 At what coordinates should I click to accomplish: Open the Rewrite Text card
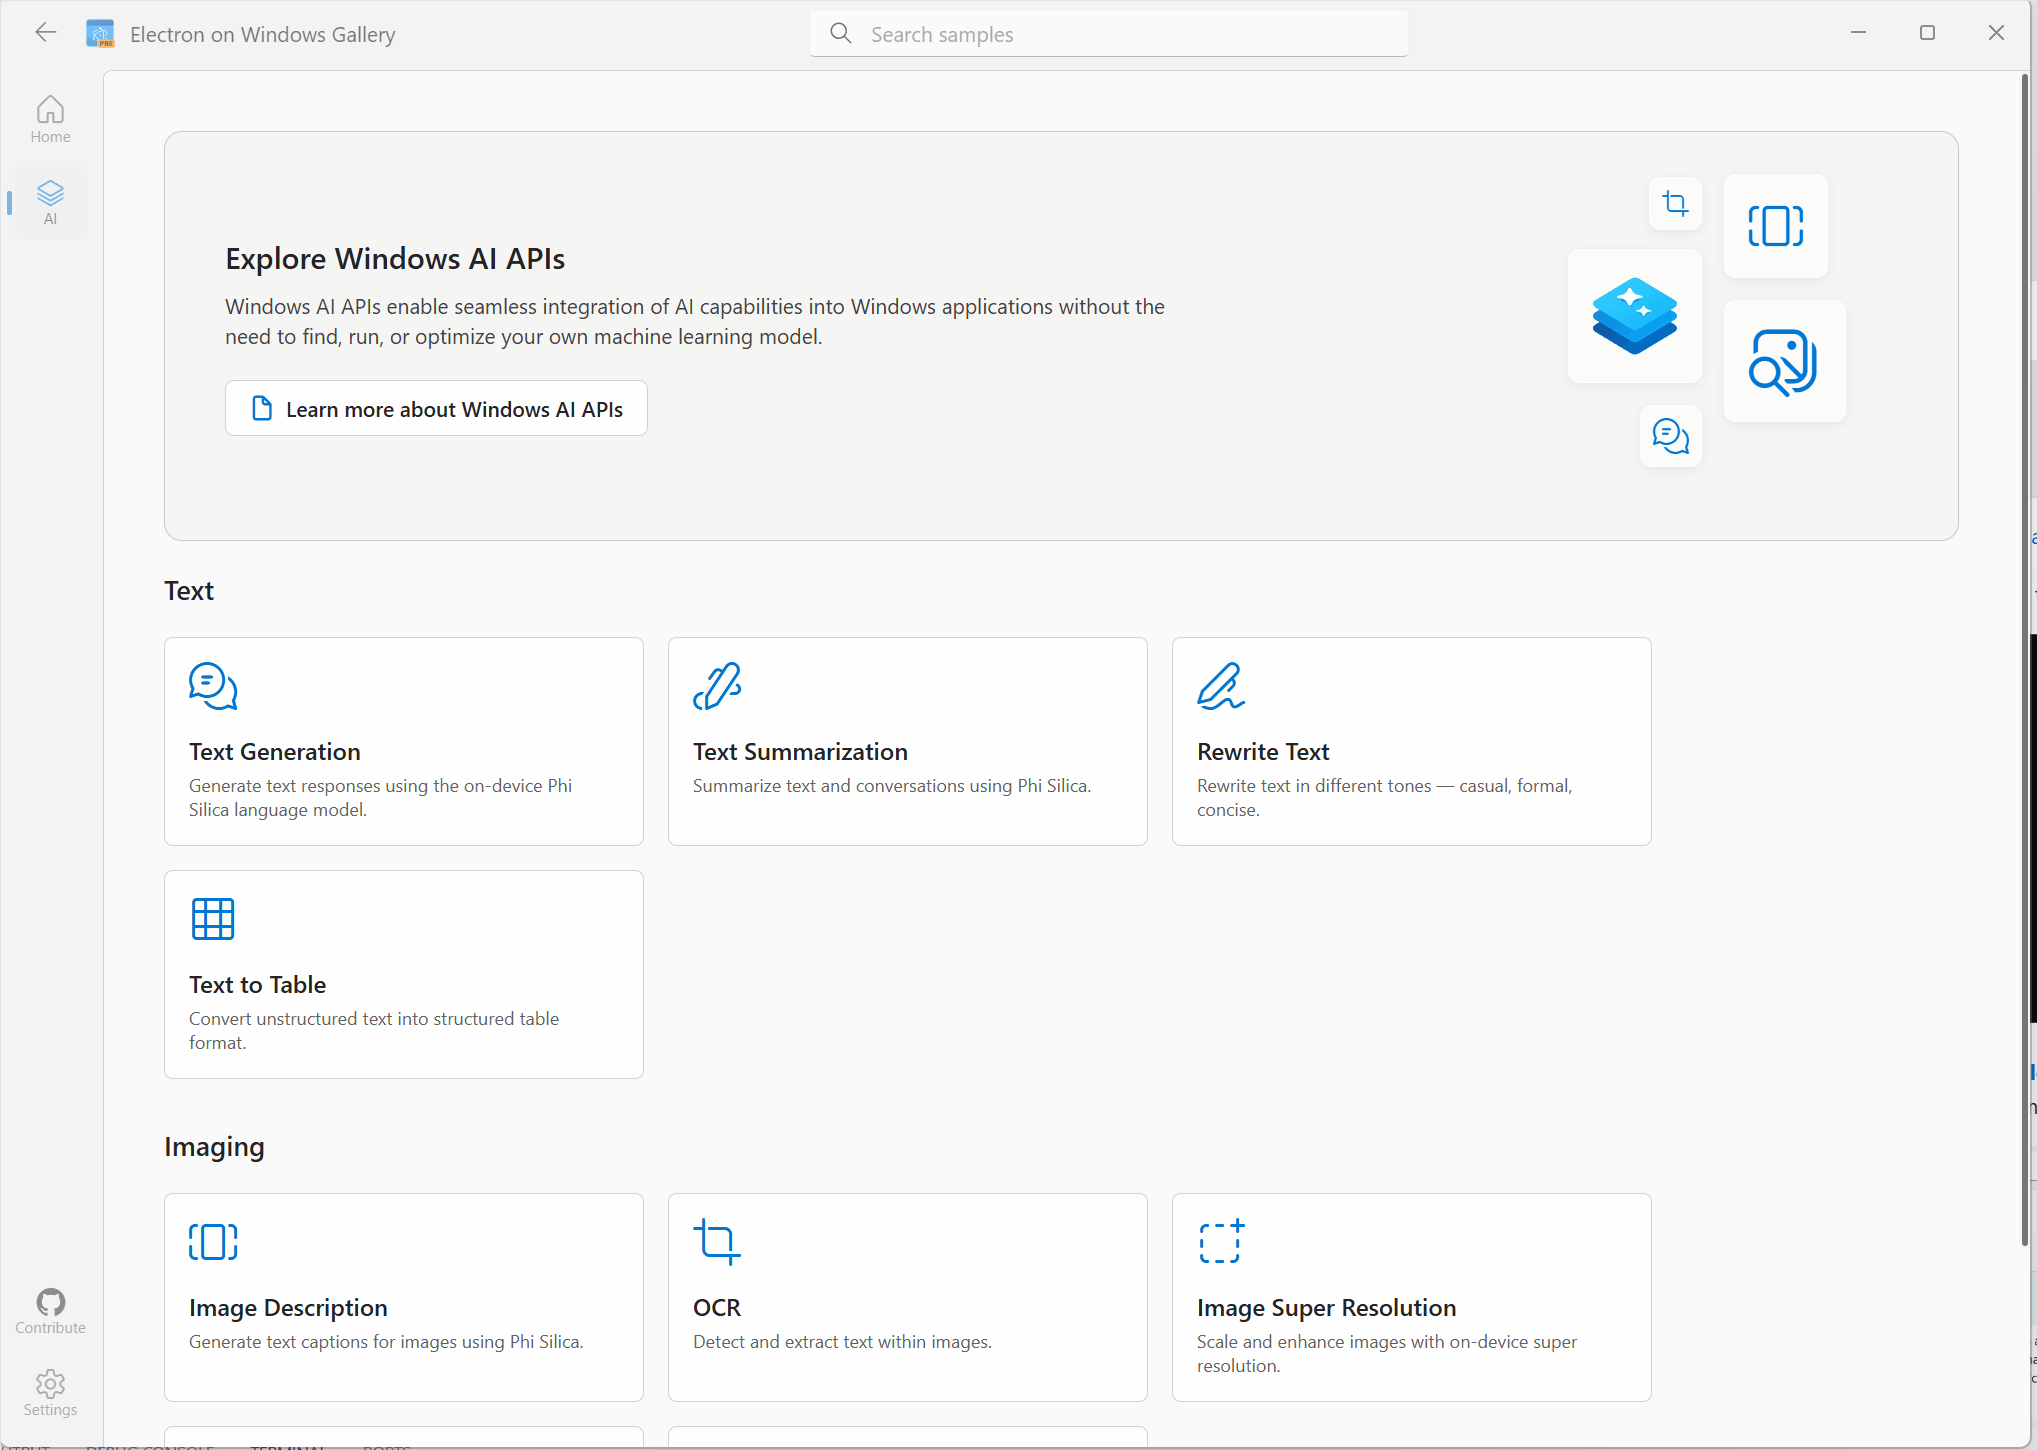tap(1412, 741)
